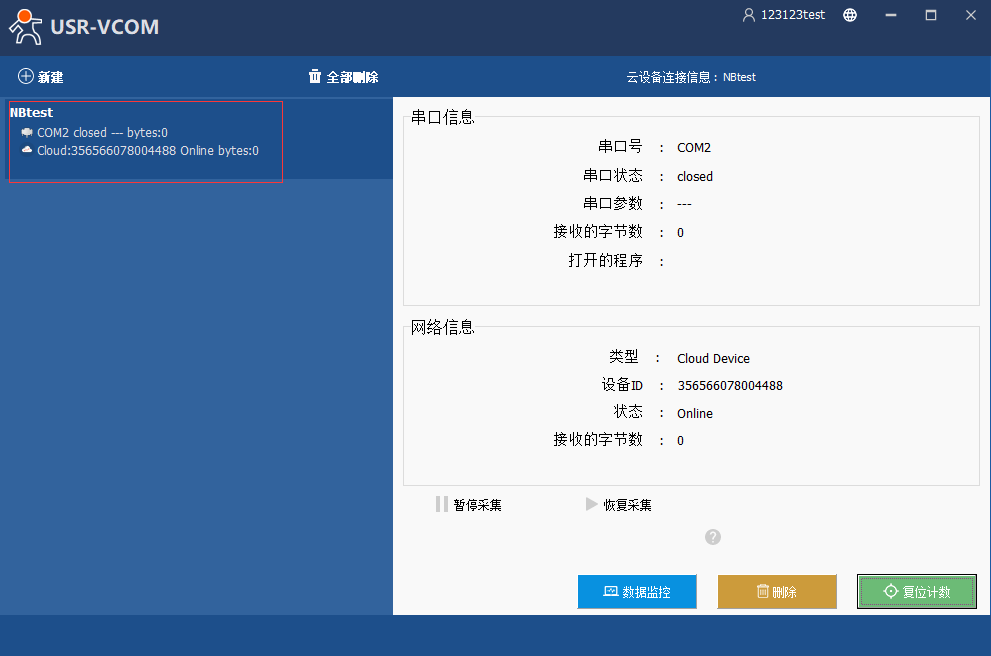The width and height of the screenshot is (991, 656).
Task: Click the orange 删除 button
Action: (x=777, y=592)
